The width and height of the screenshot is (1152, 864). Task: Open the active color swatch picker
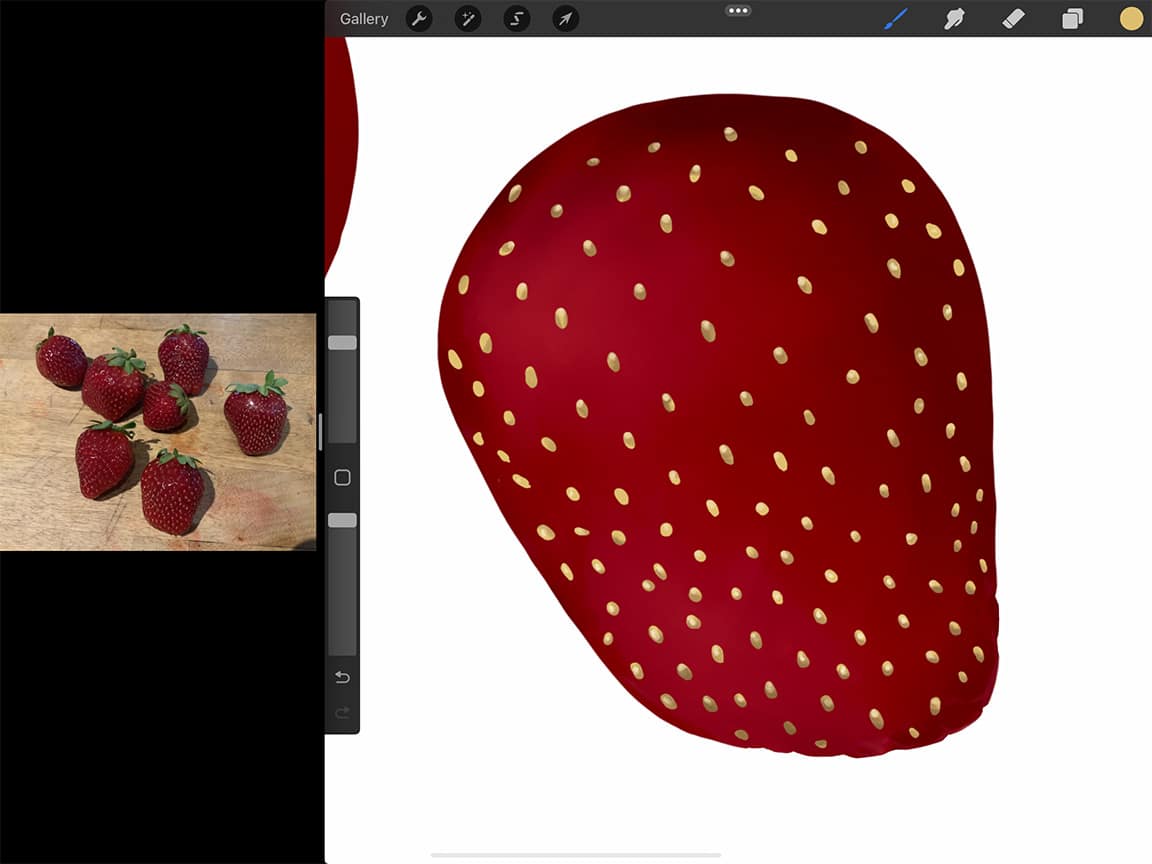point(1129,18)
